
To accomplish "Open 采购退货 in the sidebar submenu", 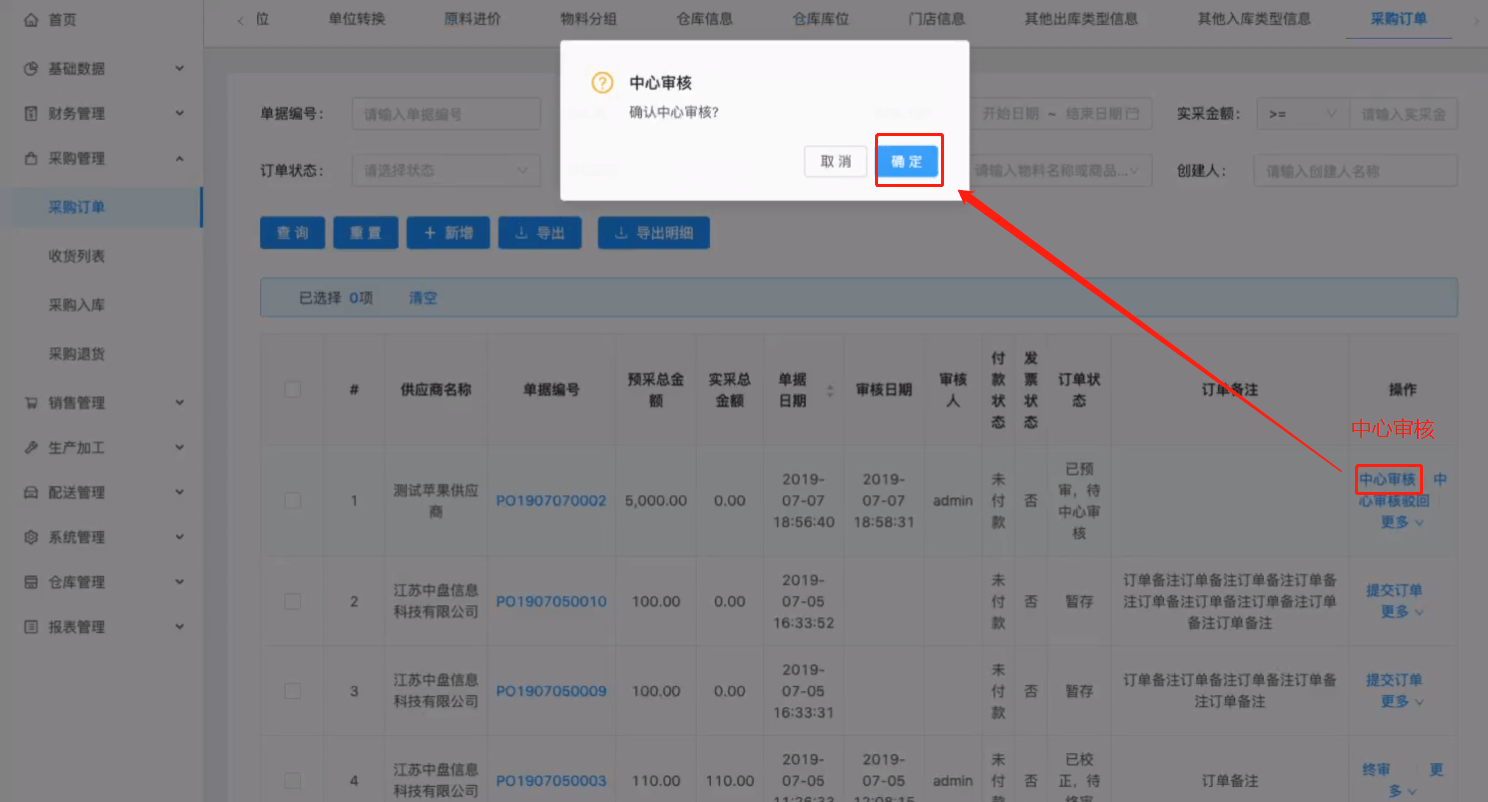I will coord(77,354).
